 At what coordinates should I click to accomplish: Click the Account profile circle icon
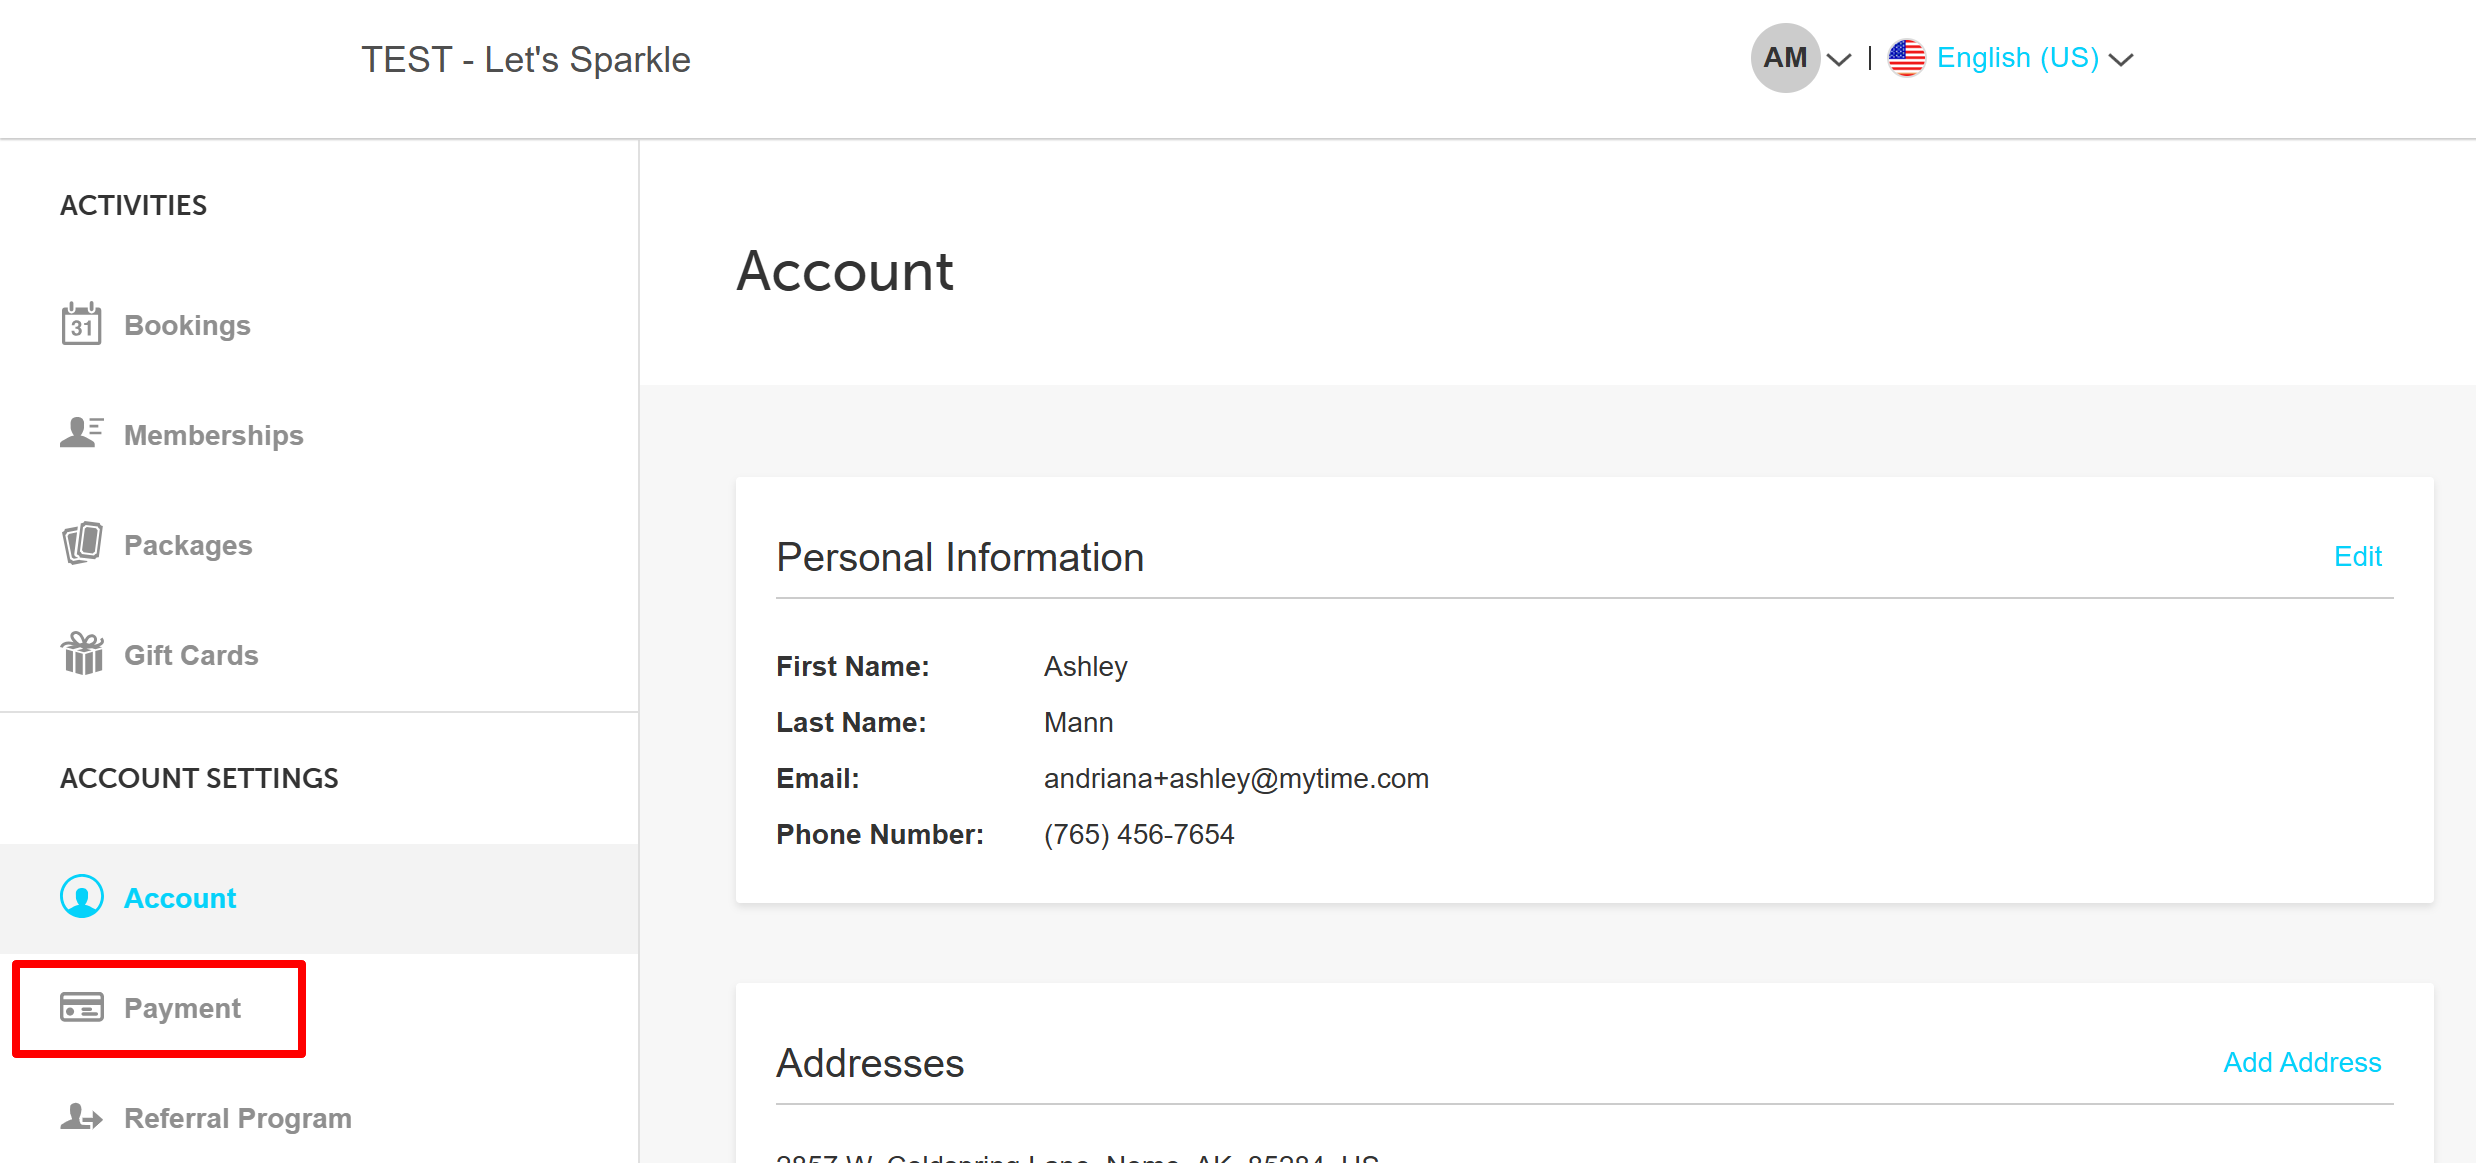tap(81, 897)
